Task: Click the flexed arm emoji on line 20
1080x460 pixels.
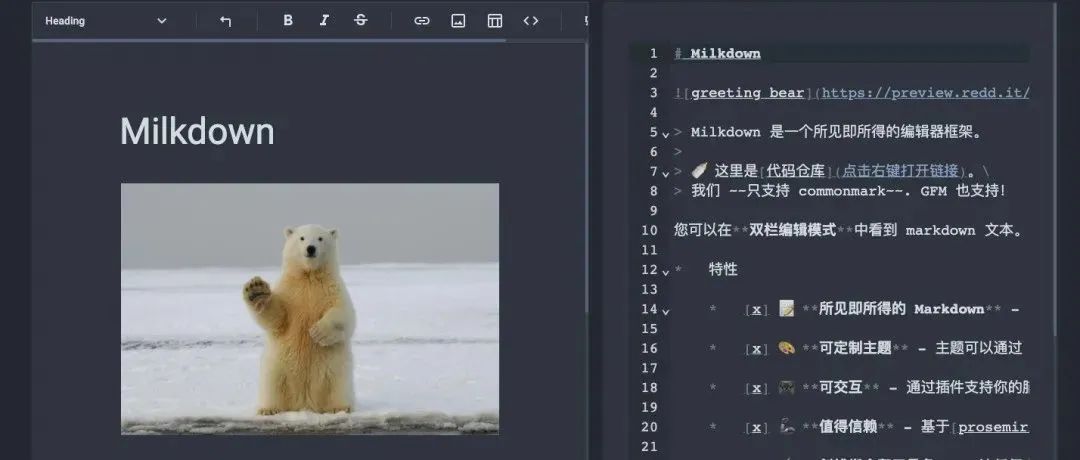Action: click(x=787, y=427)
